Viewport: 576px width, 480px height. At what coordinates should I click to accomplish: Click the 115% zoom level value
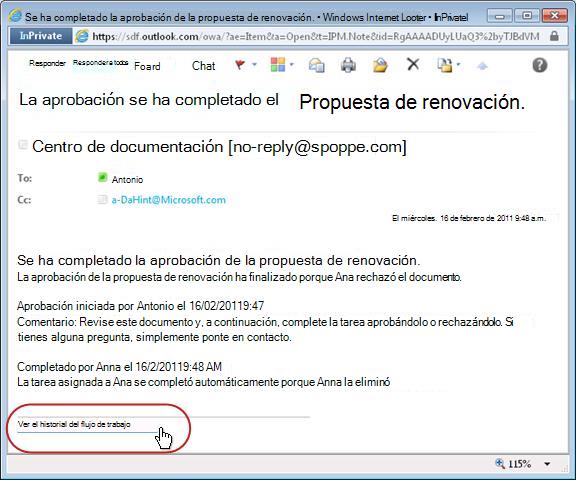point(519,464)
